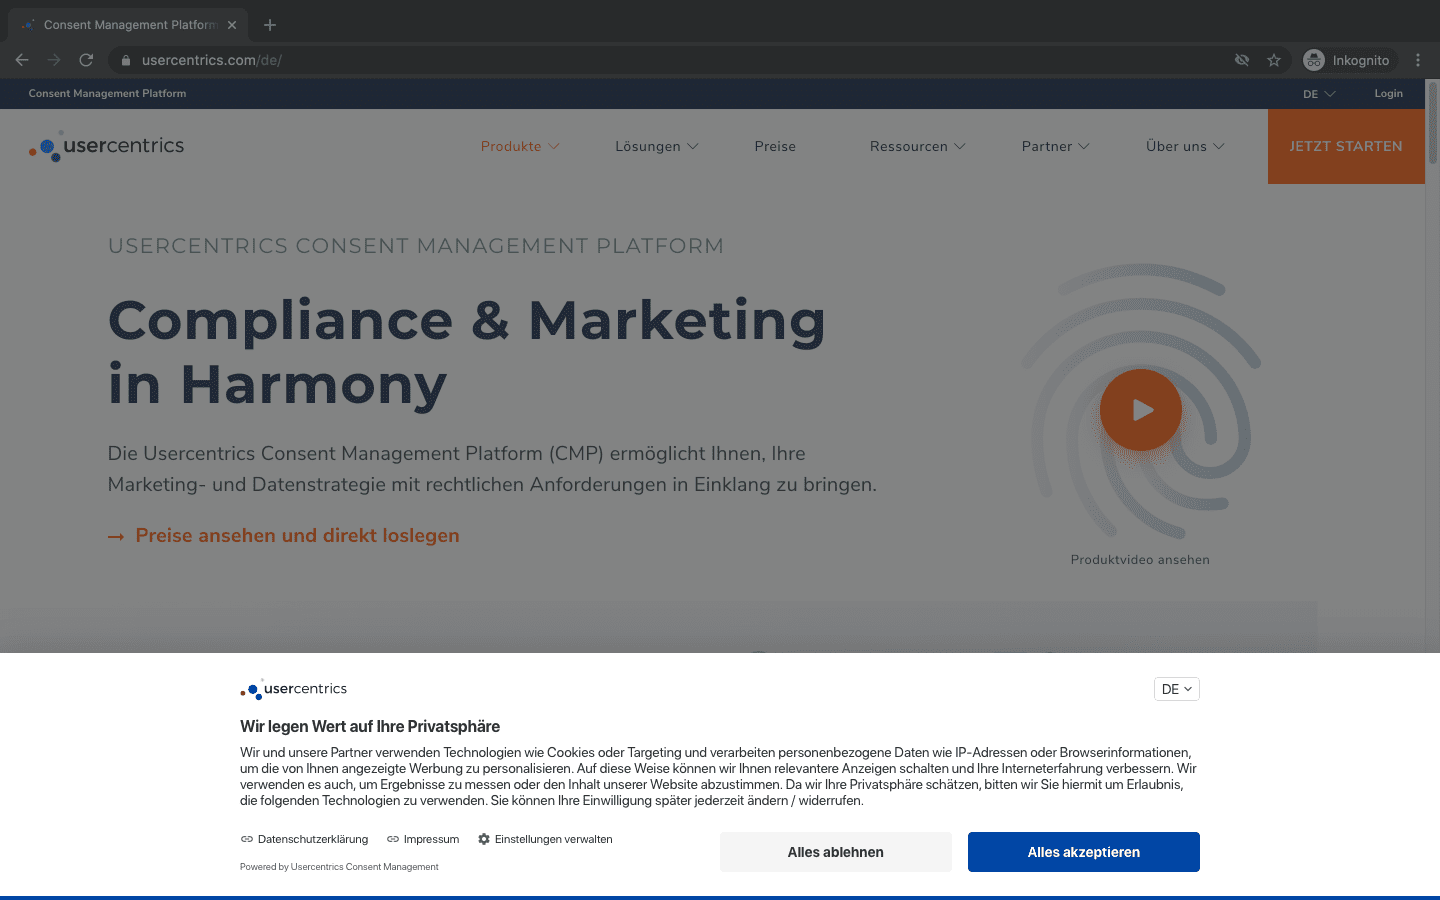The width and height of the screenshot is (1440, 900).
Task: Click the usercentrics logo in the cookie banner
Action: pyautogui.click(x=293, y=689)
